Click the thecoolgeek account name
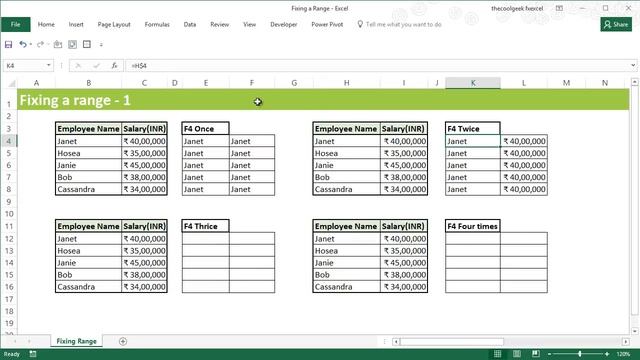This screenshot has width=640, height=360. point(517,8)
